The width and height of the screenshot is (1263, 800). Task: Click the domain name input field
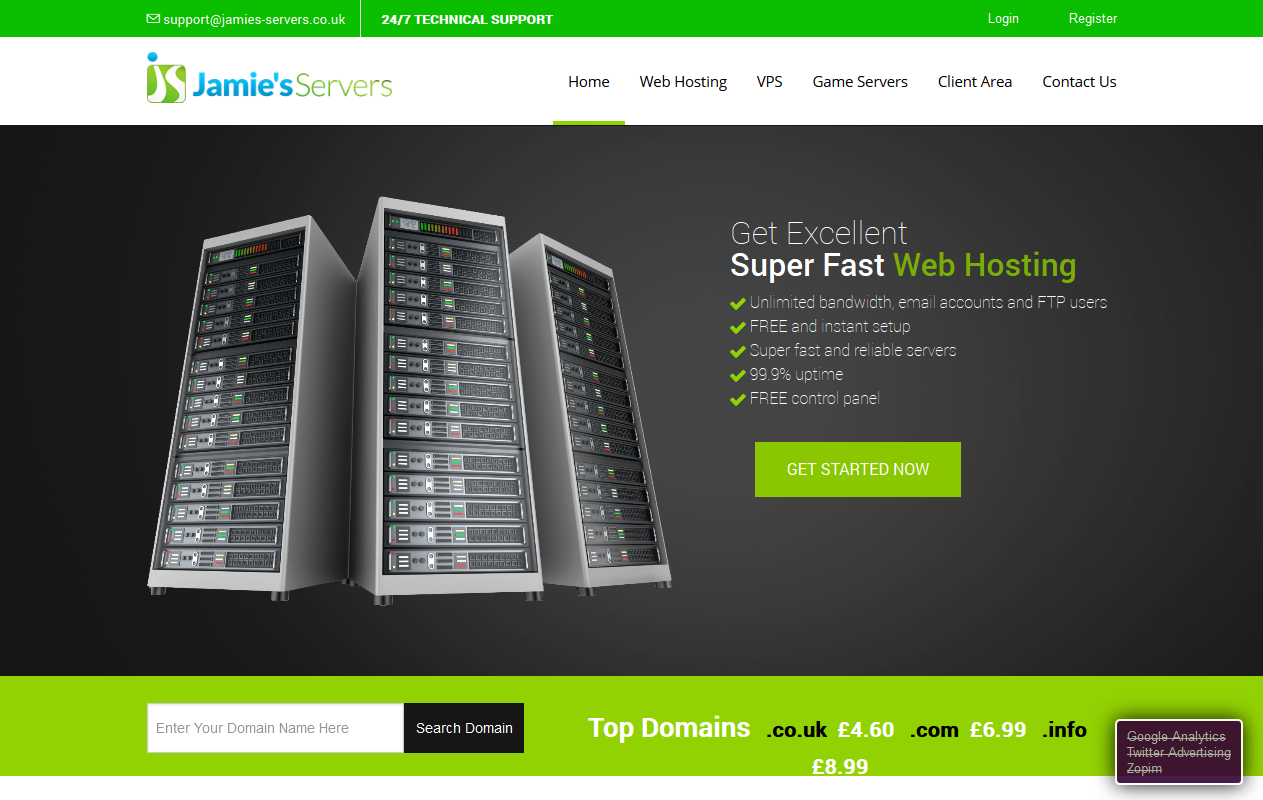tap(275, 728)
